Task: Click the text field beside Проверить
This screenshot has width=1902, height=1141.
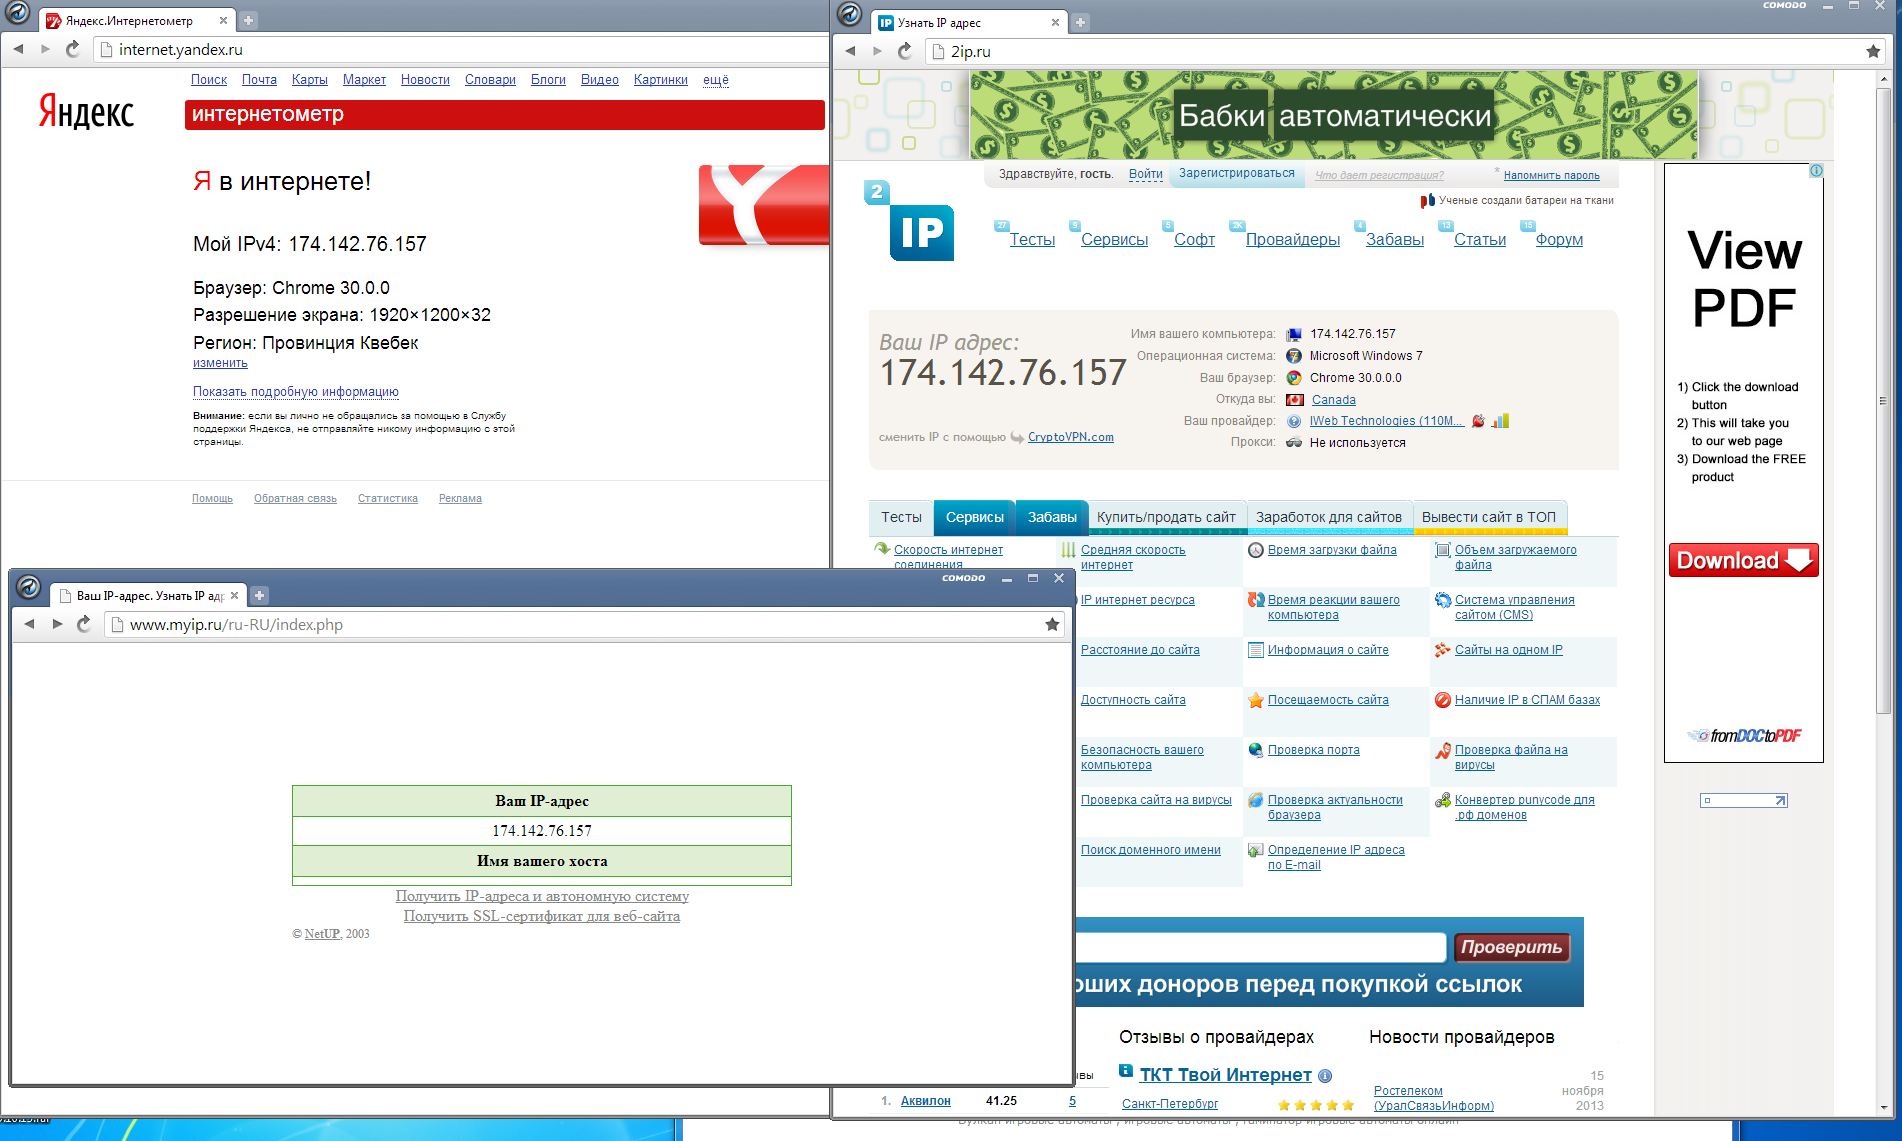Action: pyautogui.click(x=1260, y=947)
